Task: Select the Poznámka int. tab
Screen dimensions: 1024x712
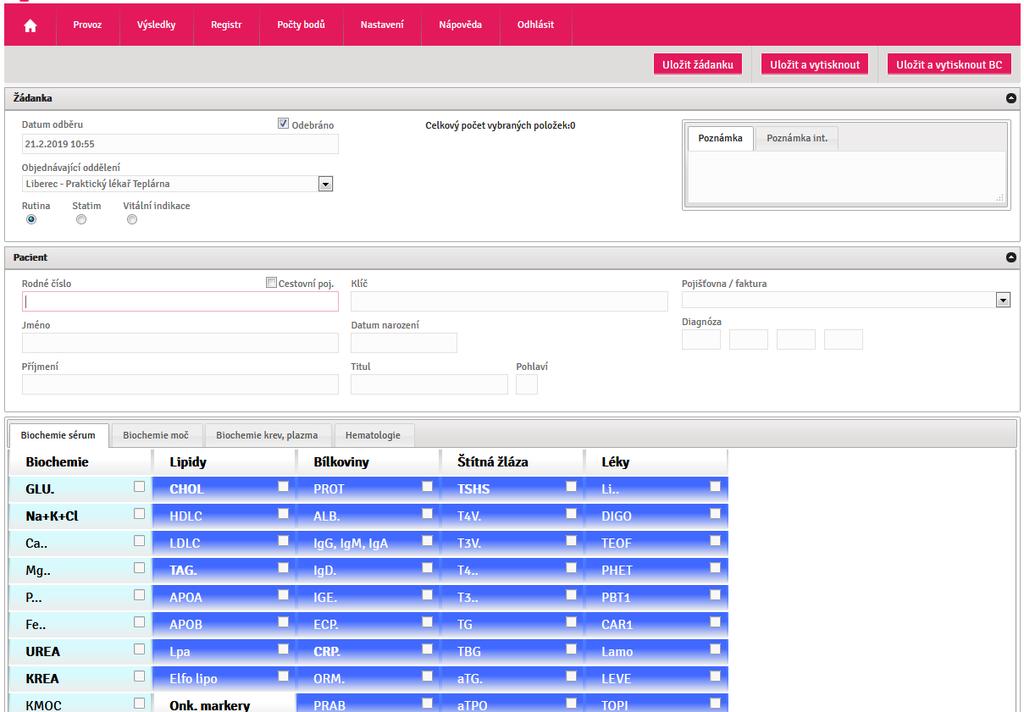Action: (797, 138)
